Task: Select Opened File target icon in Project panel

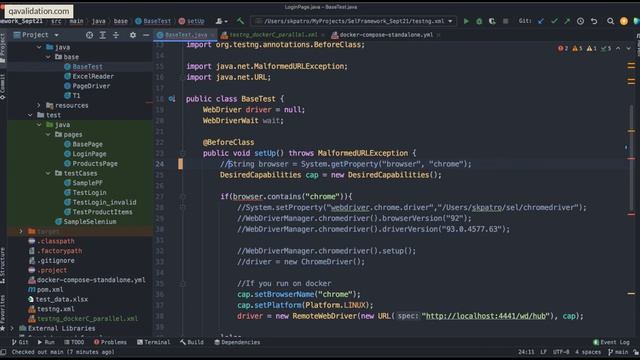Action: coord(89,35)
